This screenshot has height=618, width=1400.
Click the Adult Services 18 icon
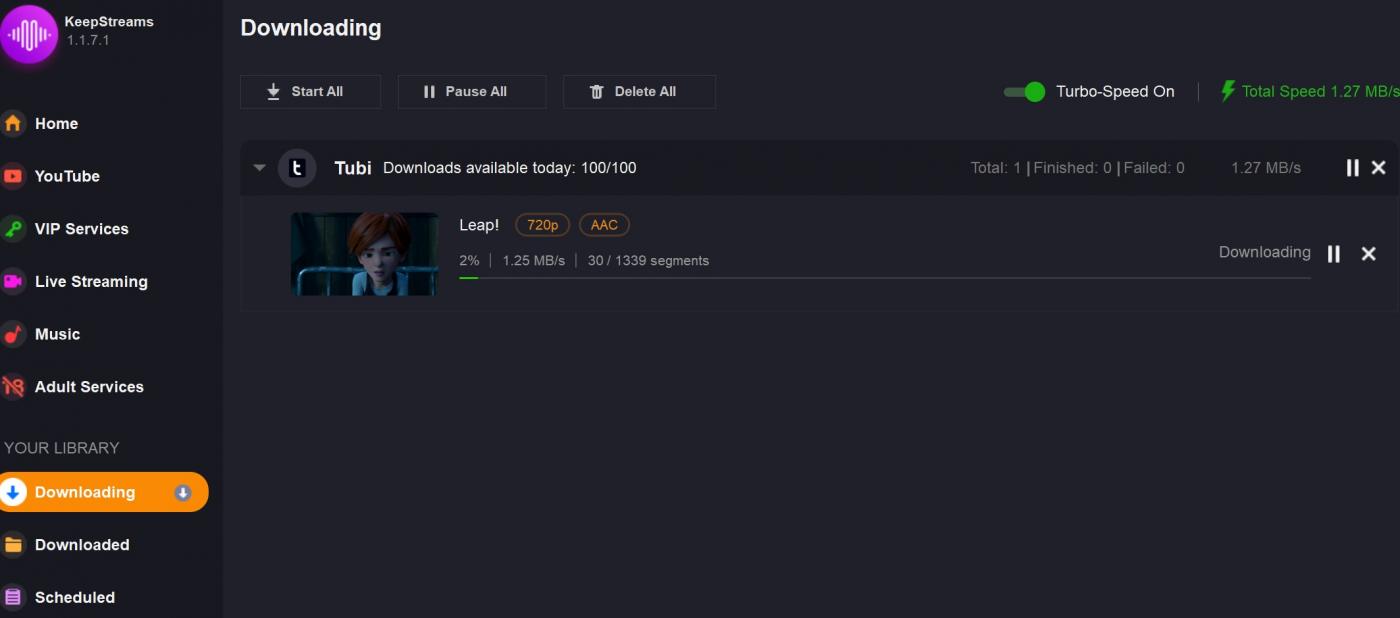tap(12, 387)
